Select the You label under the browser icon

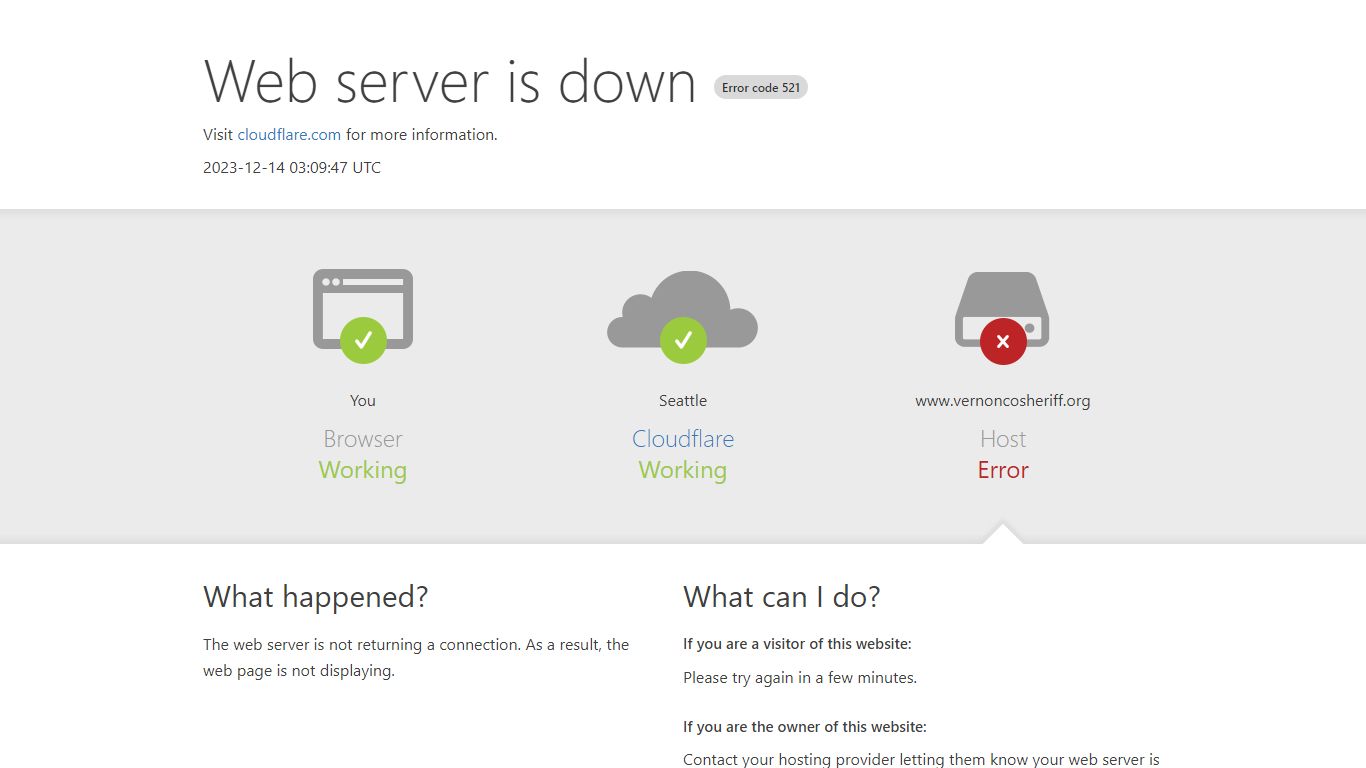363,401
